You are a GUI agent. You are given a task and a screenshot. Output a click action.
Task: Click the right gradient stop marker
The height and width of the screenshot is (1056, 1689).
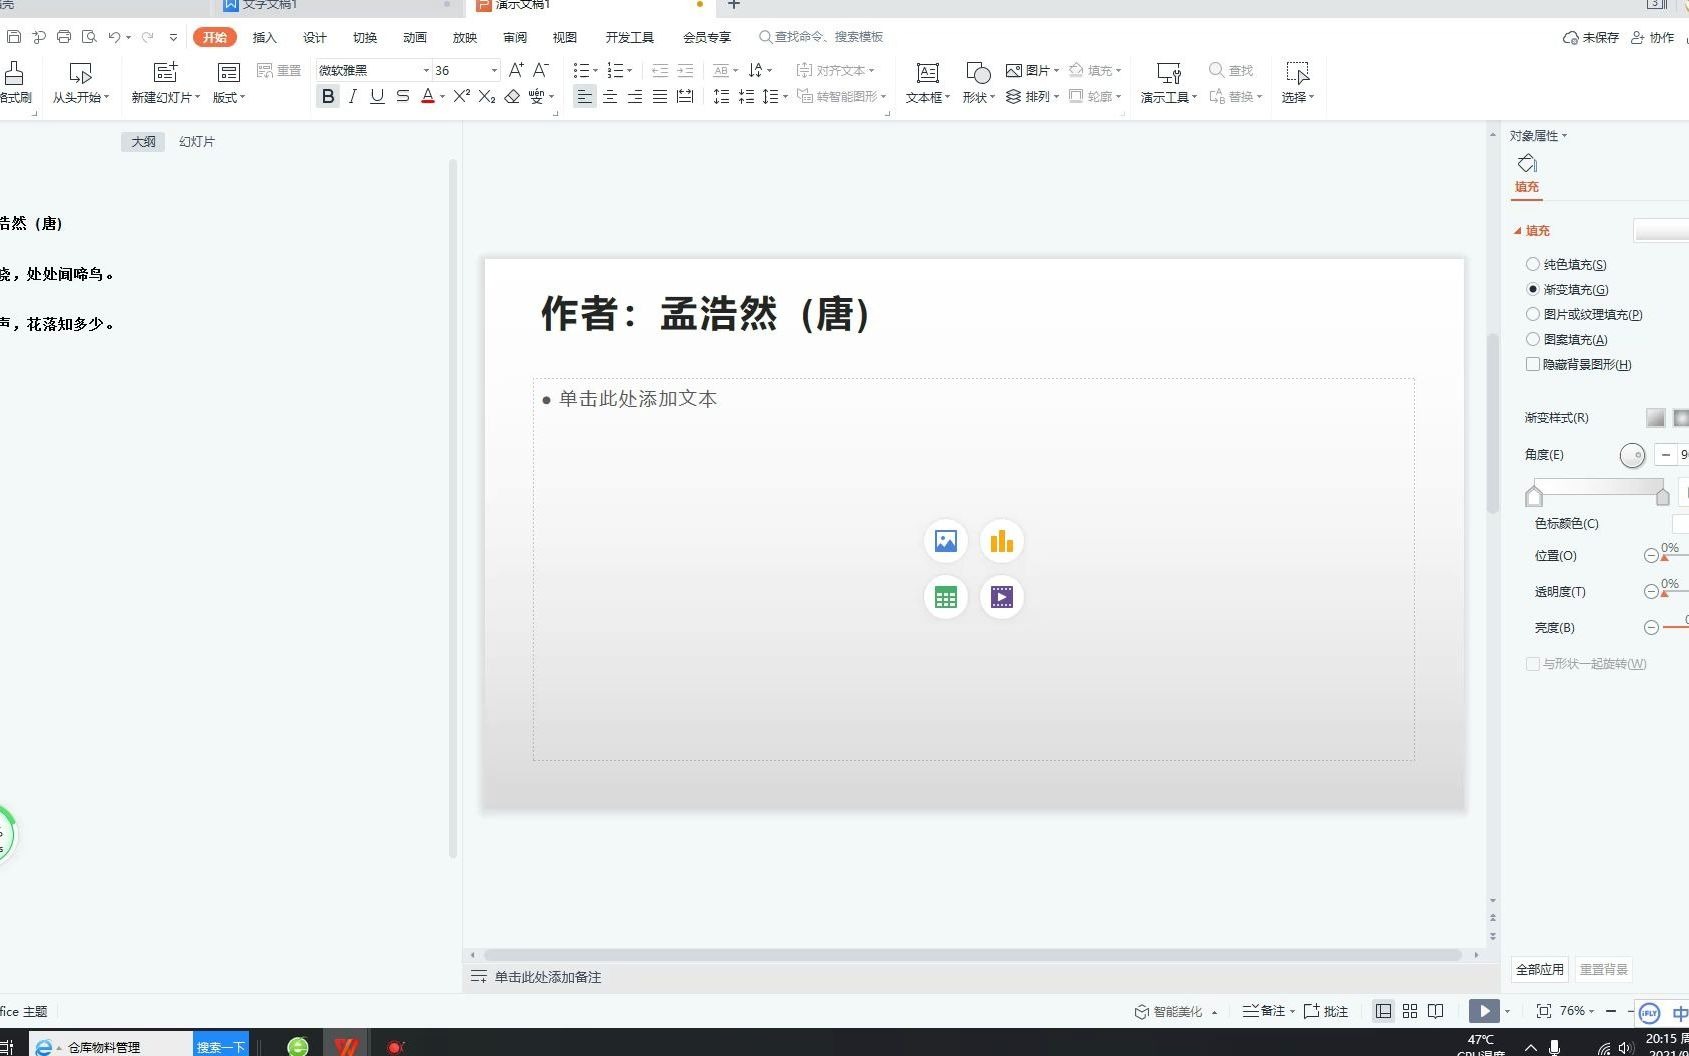[x=1662, y=495]
